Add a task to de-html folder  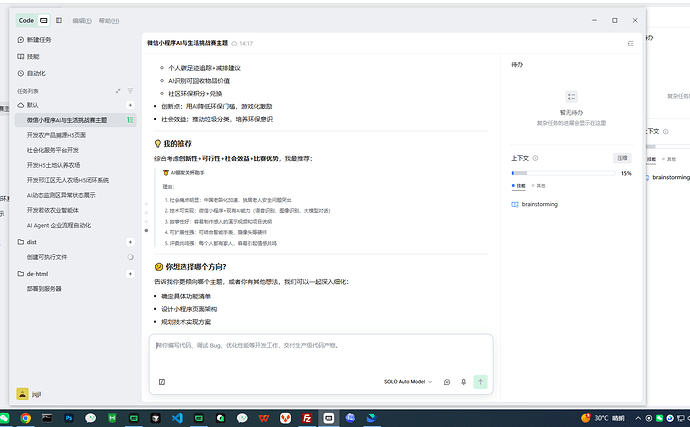pos(130,274)
